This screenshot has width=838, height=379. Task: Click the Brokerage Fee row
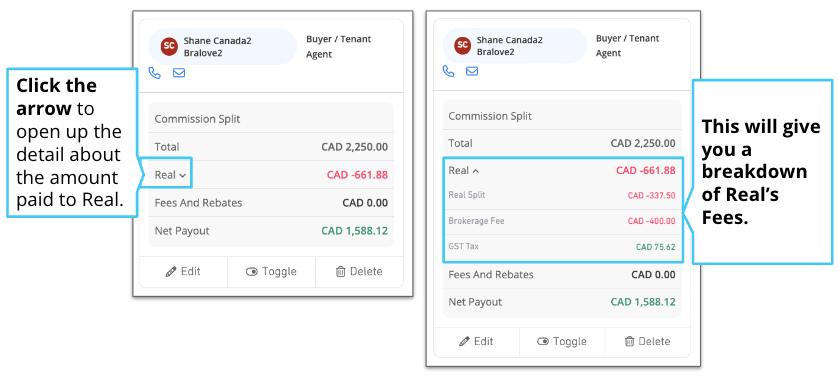click(562, 221)
